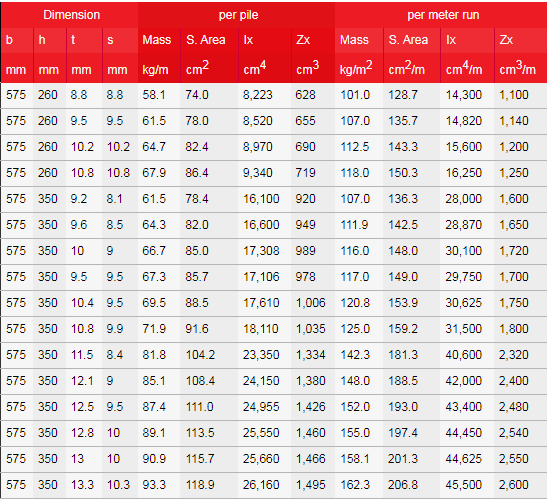Select the S. Area value 104.2

[200, 355]
